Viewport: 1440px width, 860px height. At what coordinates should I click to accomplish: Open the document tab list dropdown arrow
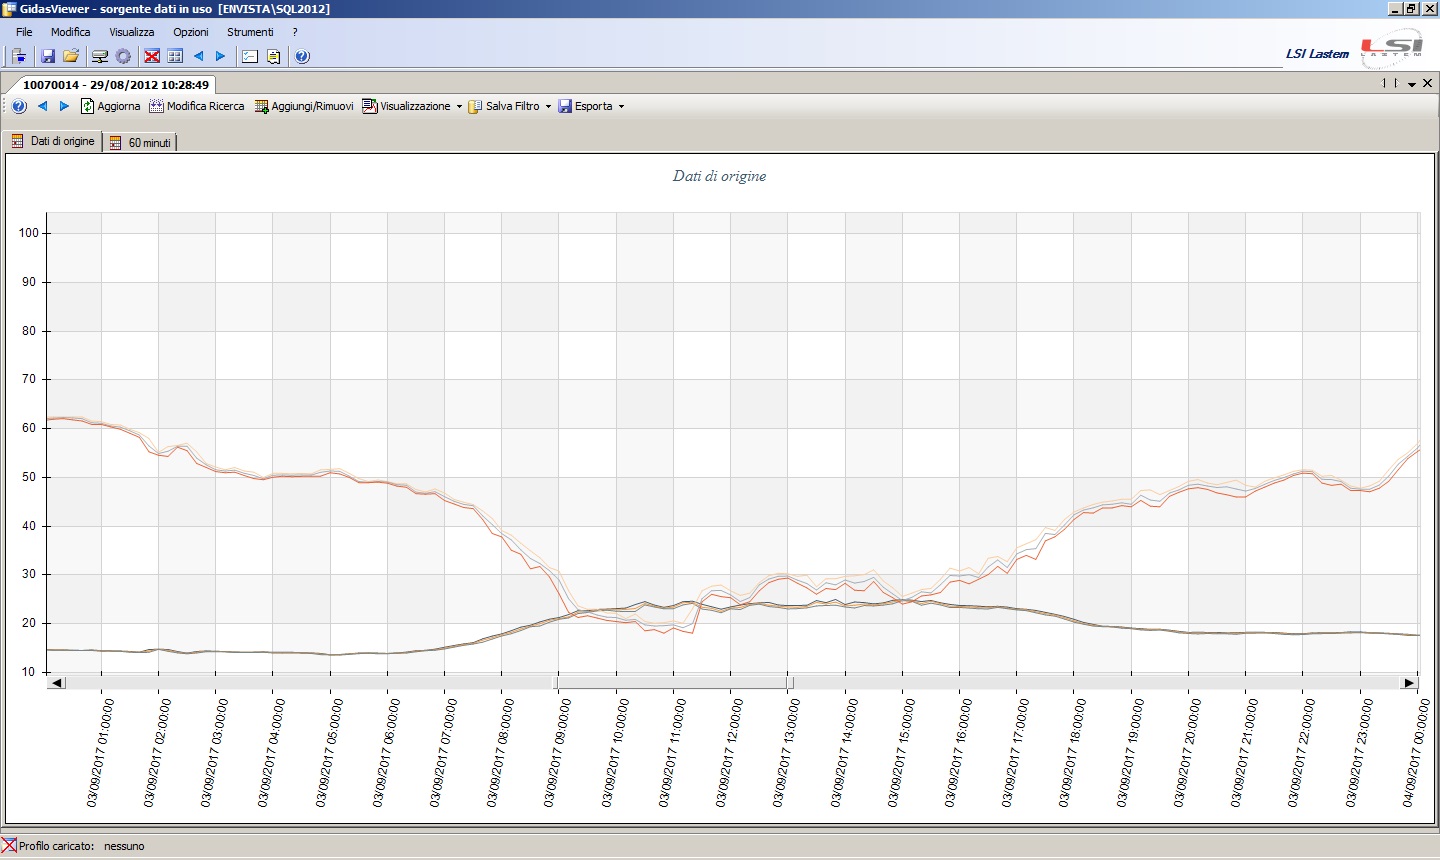pos(1412,84)
